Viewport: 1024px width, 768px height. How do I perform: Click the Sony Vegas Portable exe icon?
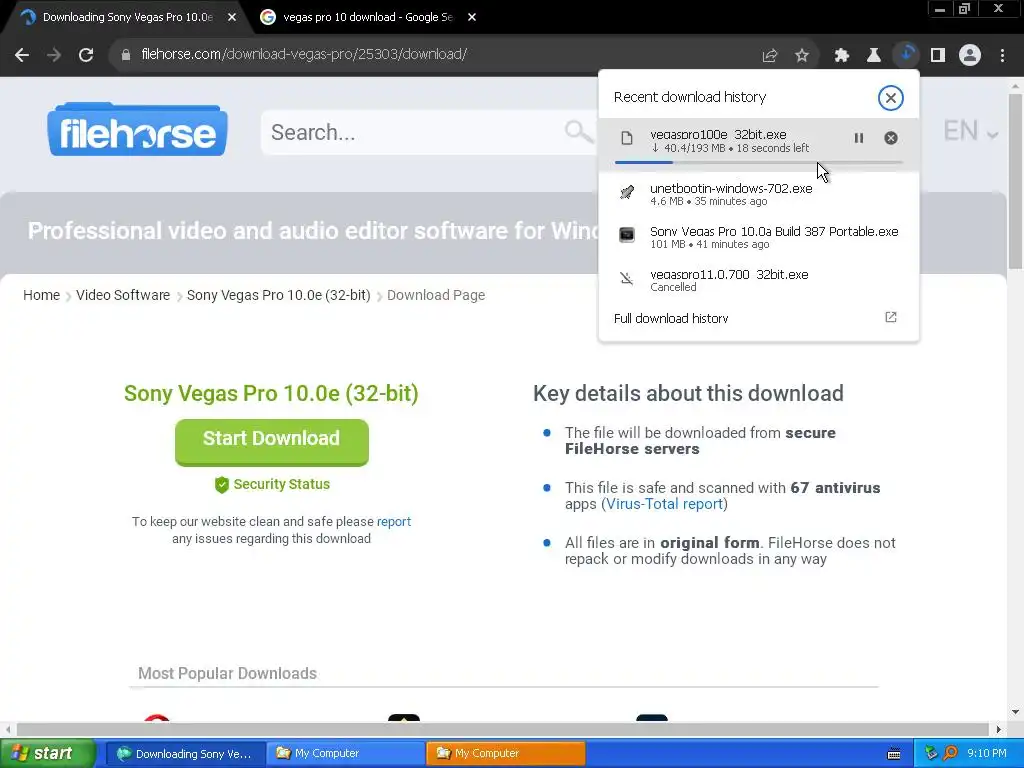pyautogui.click(x=627, y=235)
